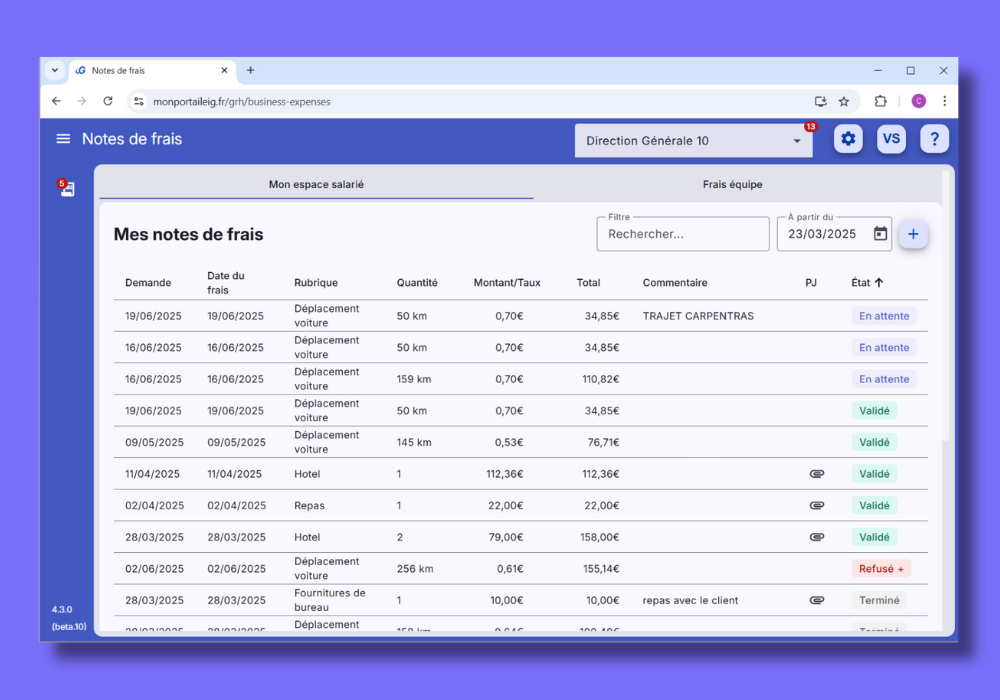Open attachment of 158,00€ Hotel row

click(816, 537)
